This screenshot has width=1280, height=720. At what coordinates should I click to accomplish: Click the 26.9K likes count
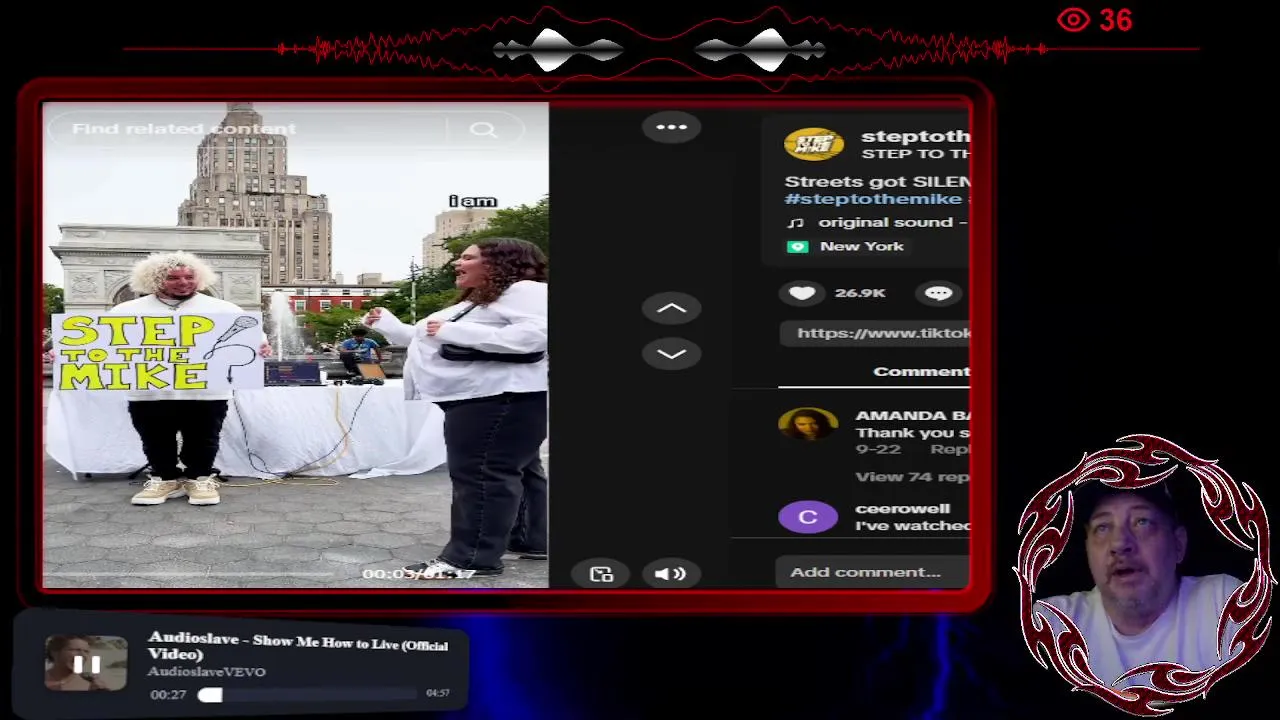coord(860,293)
